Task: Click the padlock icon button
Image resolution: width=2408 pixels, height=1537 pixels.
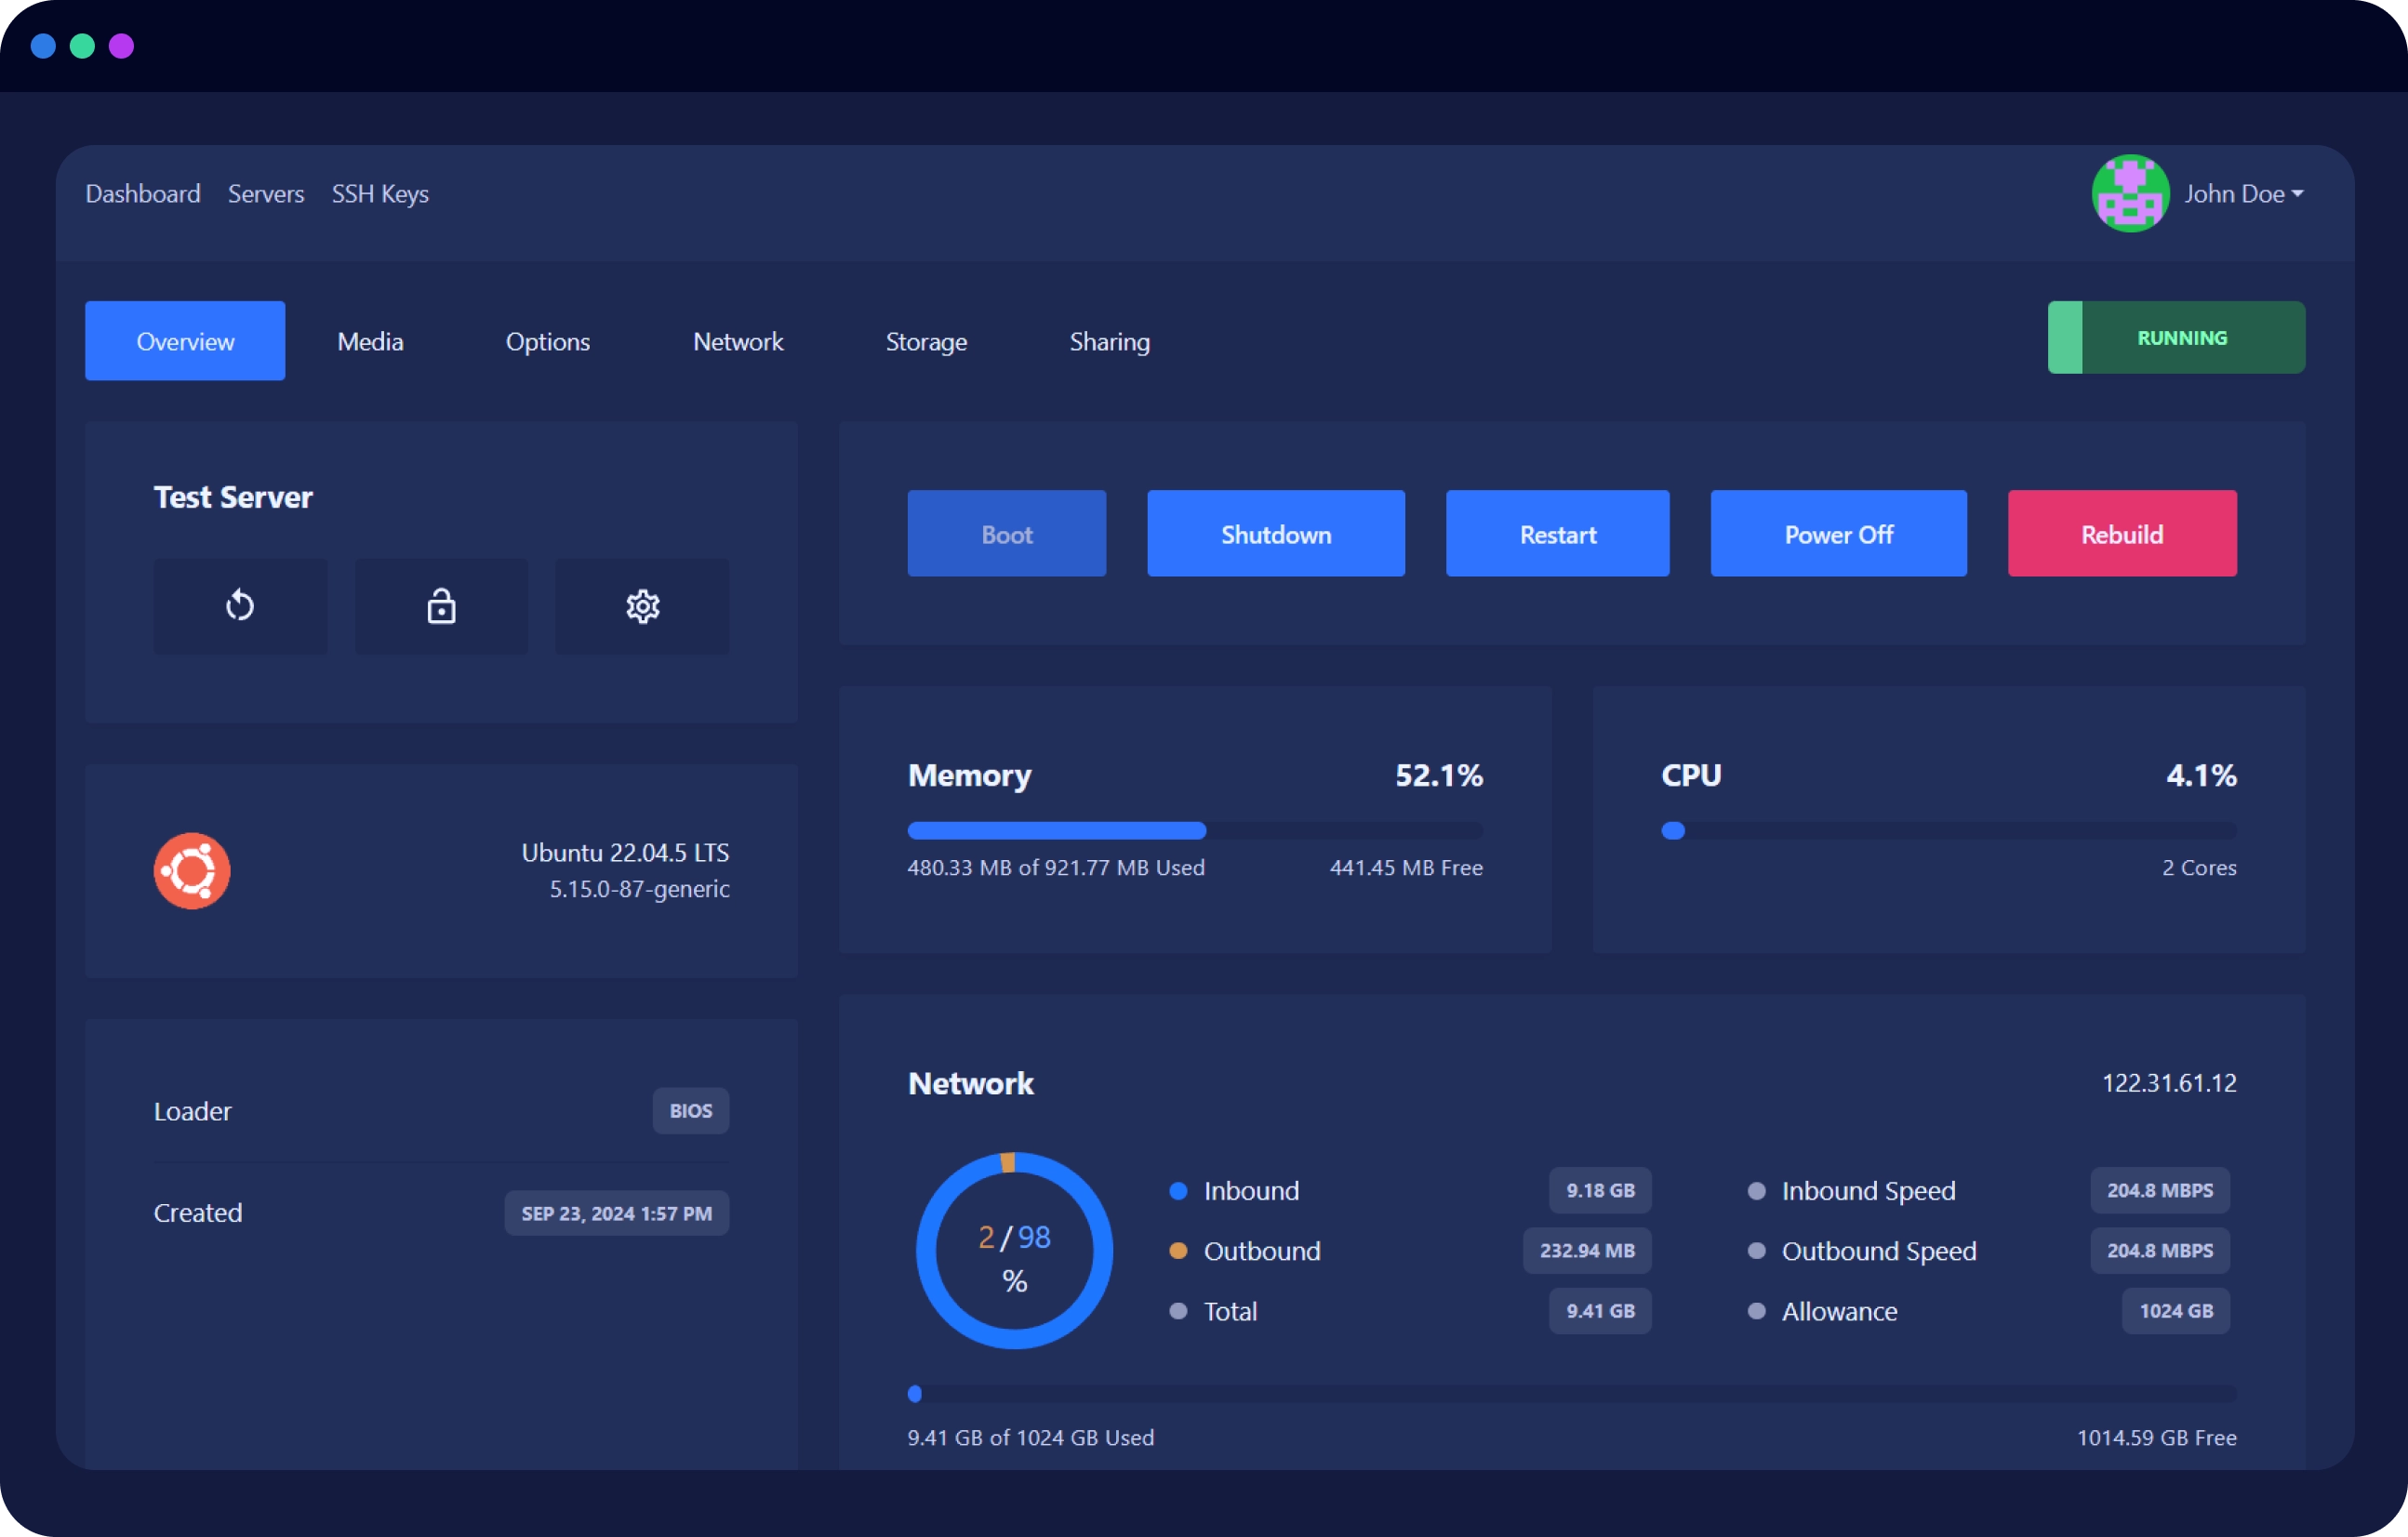Action: coord(441,606)
